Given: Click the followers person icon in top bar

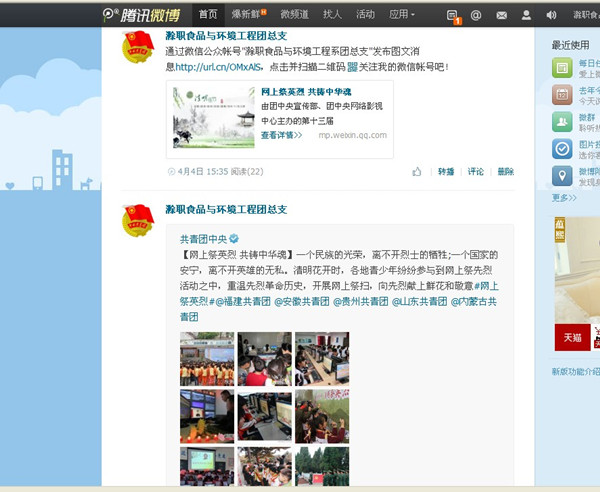Looking at the screenshot, I should [x=526, y=15].
